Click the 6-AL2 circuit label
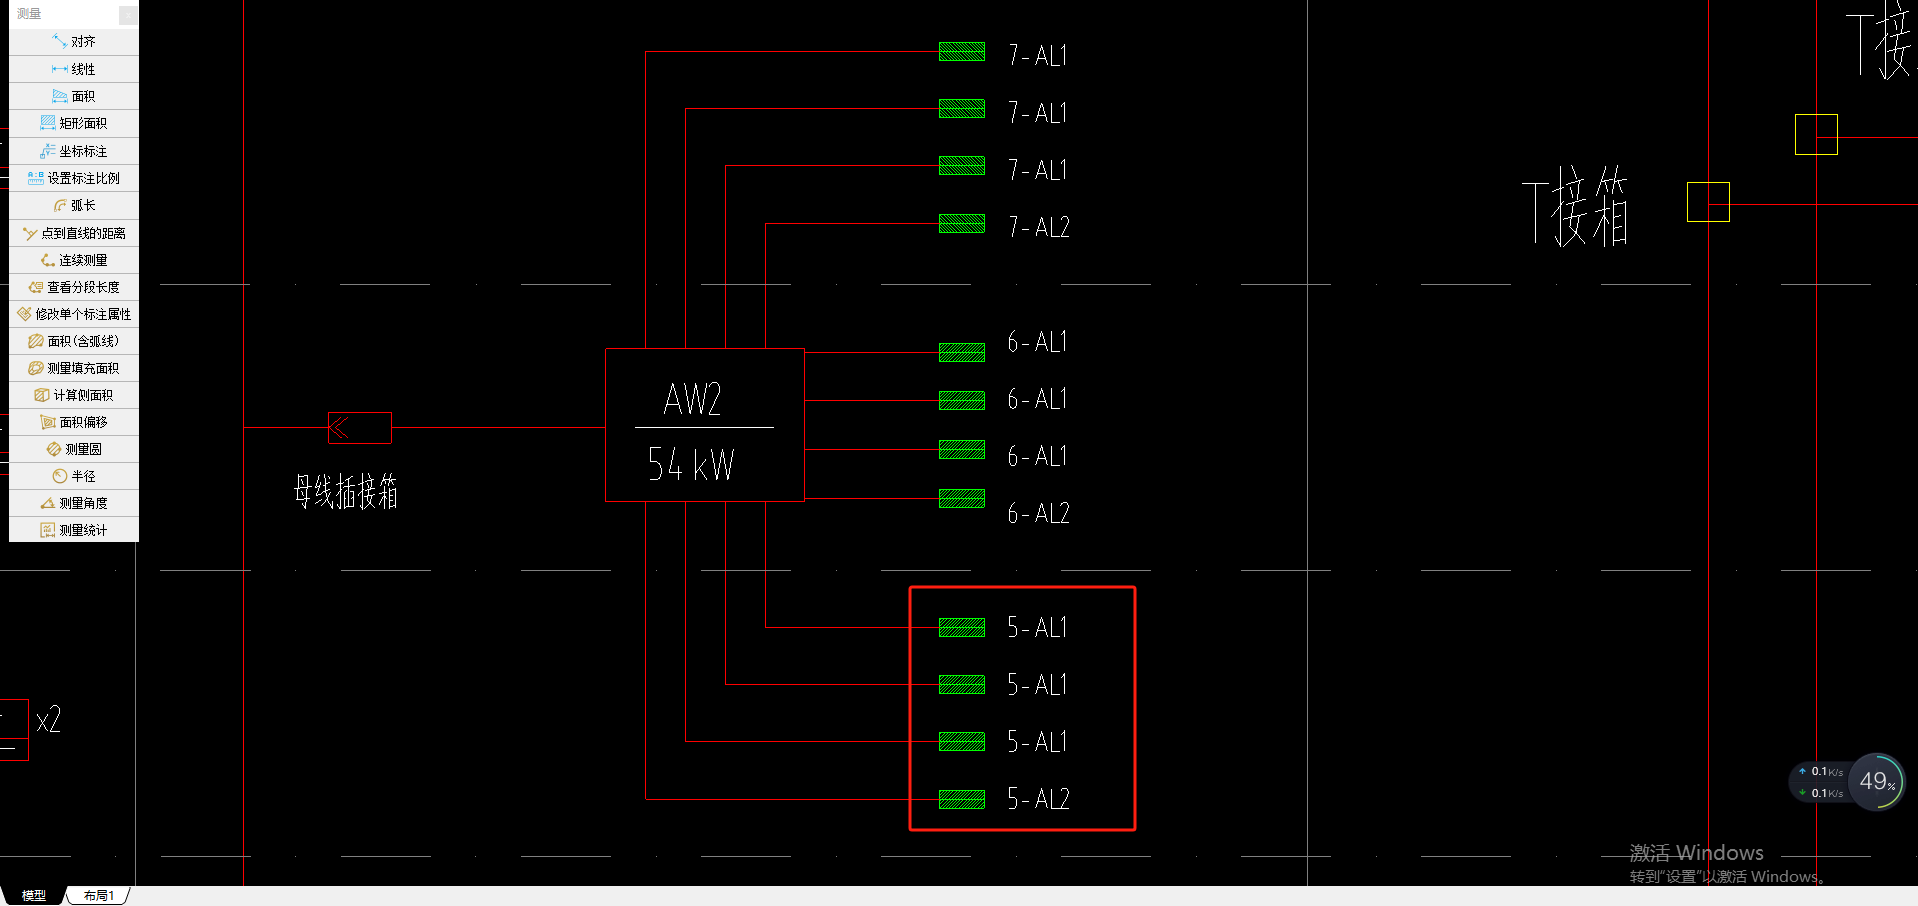This screenshot has height=906, width=1918. tap(1039, 513)
